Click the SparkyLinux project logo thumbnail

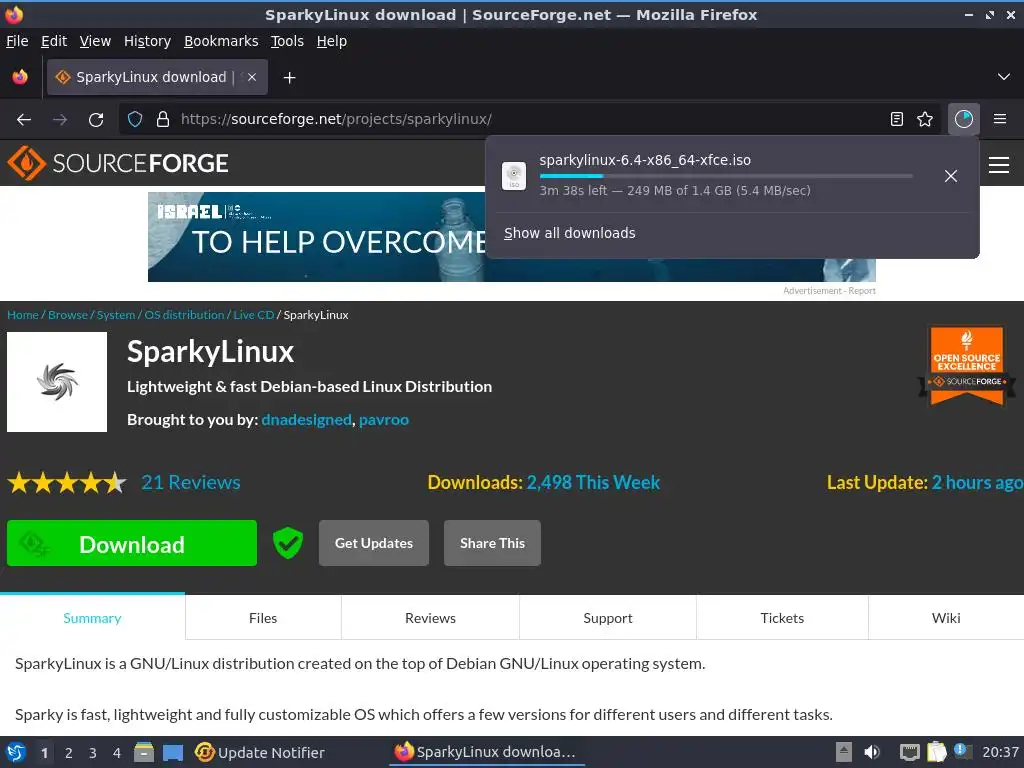(57, 382)
